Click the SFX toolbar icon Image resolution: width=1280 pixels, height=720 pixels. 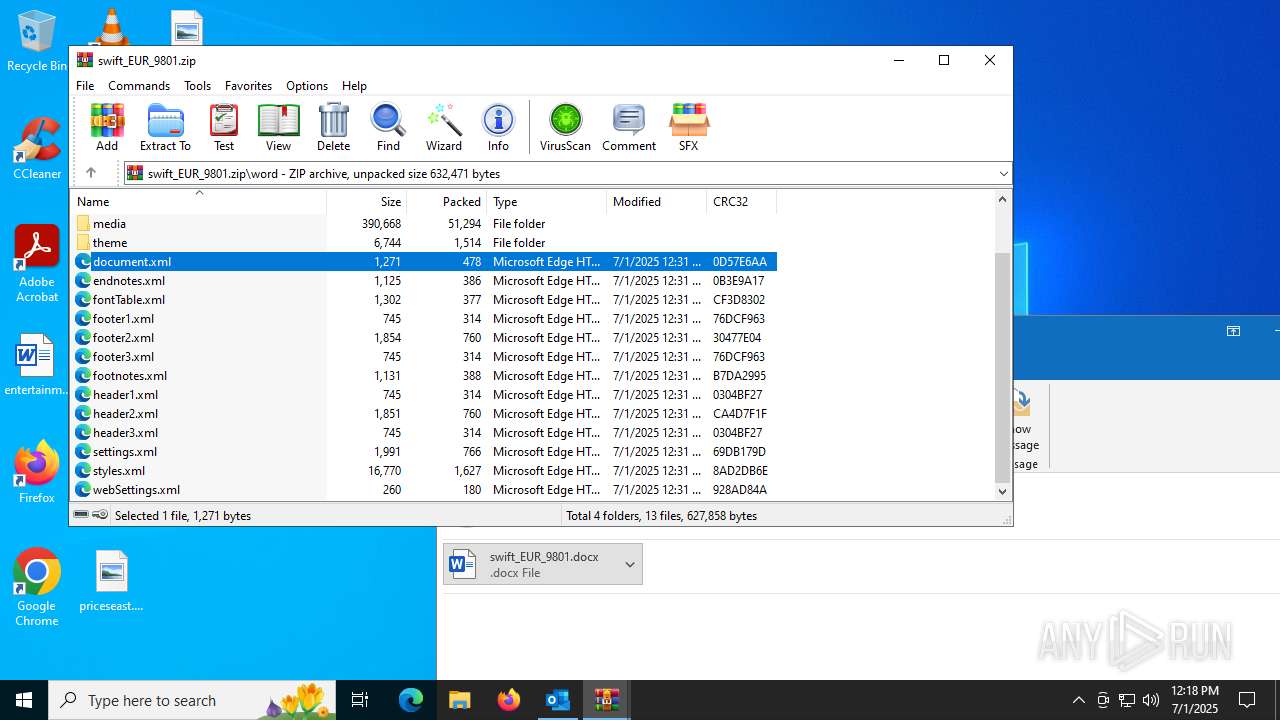click(x=688, y=127)
